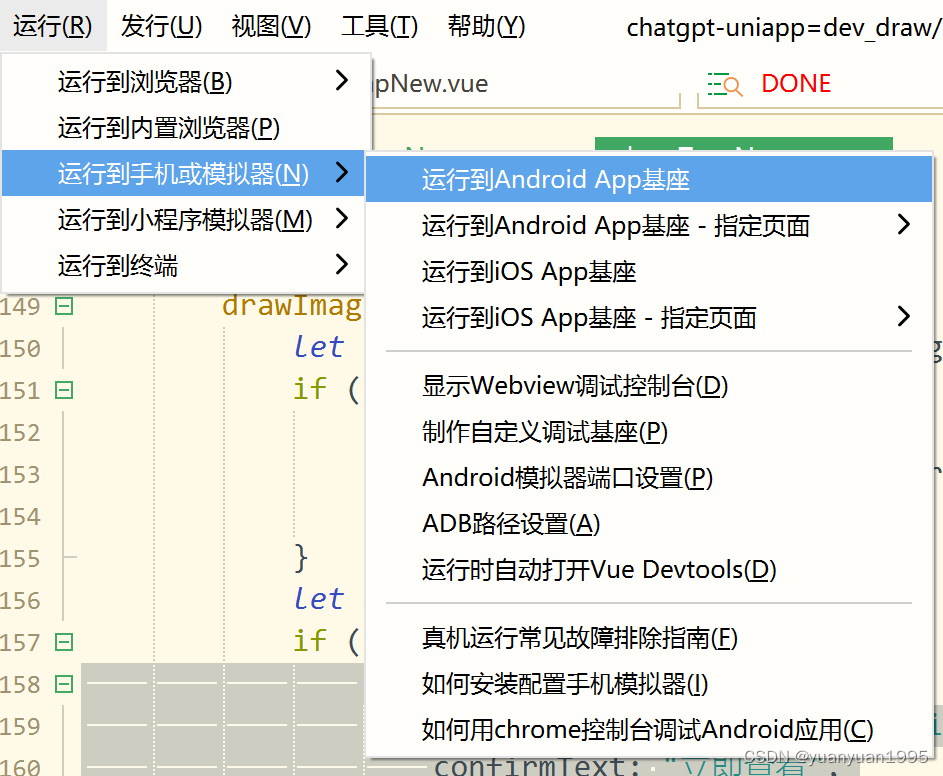This screenshot has height=776, width=943.
Task: Open 如何安装配置手机模拟器(I)
Action: pyautogui.click(x=649, y=684)
